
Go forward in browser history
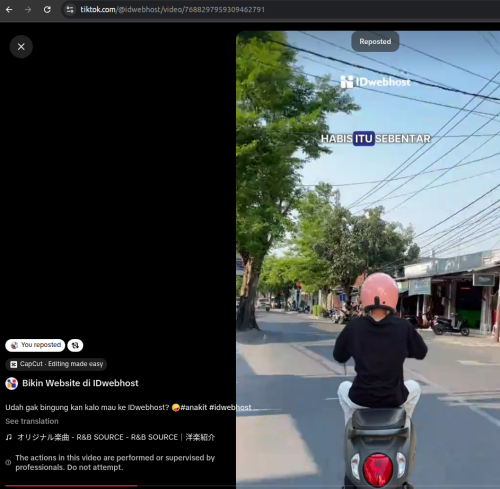point(28,10)
